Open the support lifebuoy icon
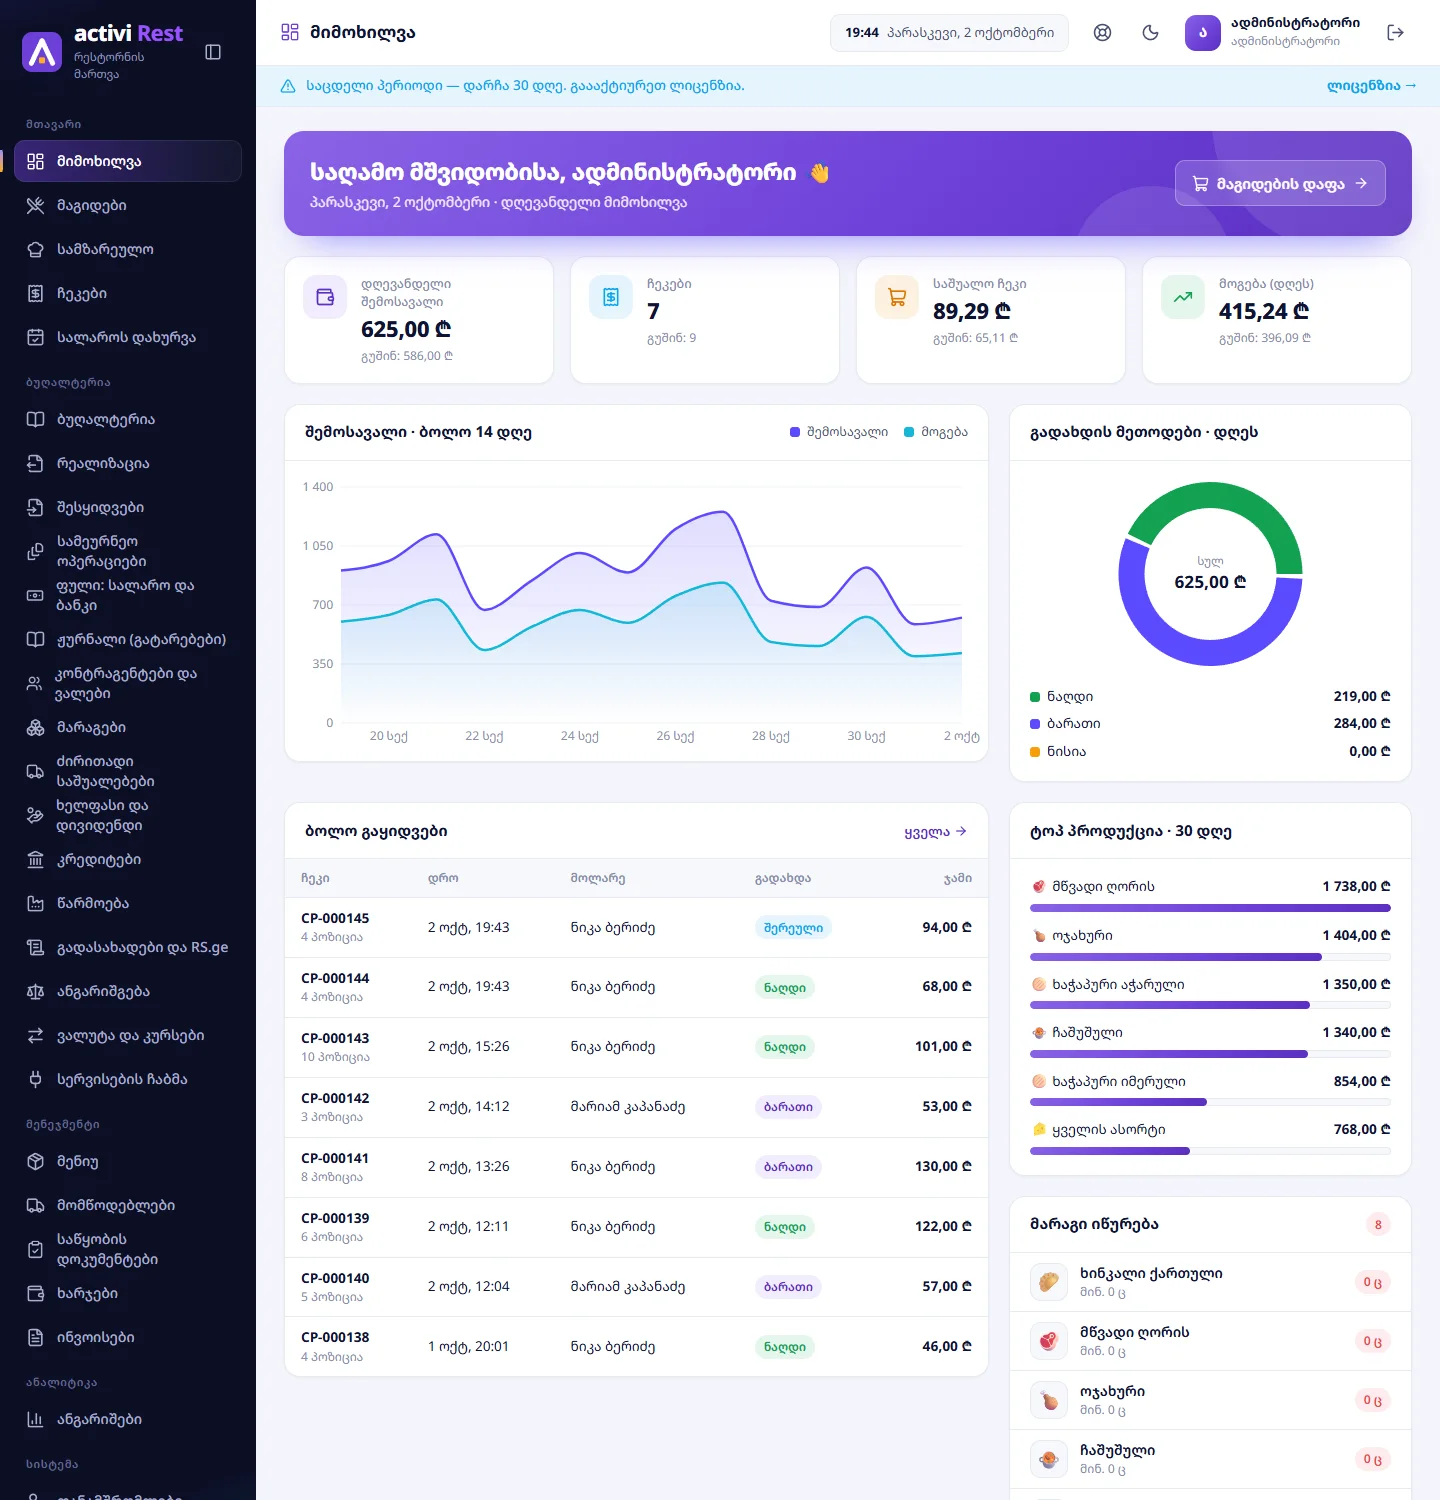This screenshot has width=1440, height=1500. click(x=1102, y=33)
